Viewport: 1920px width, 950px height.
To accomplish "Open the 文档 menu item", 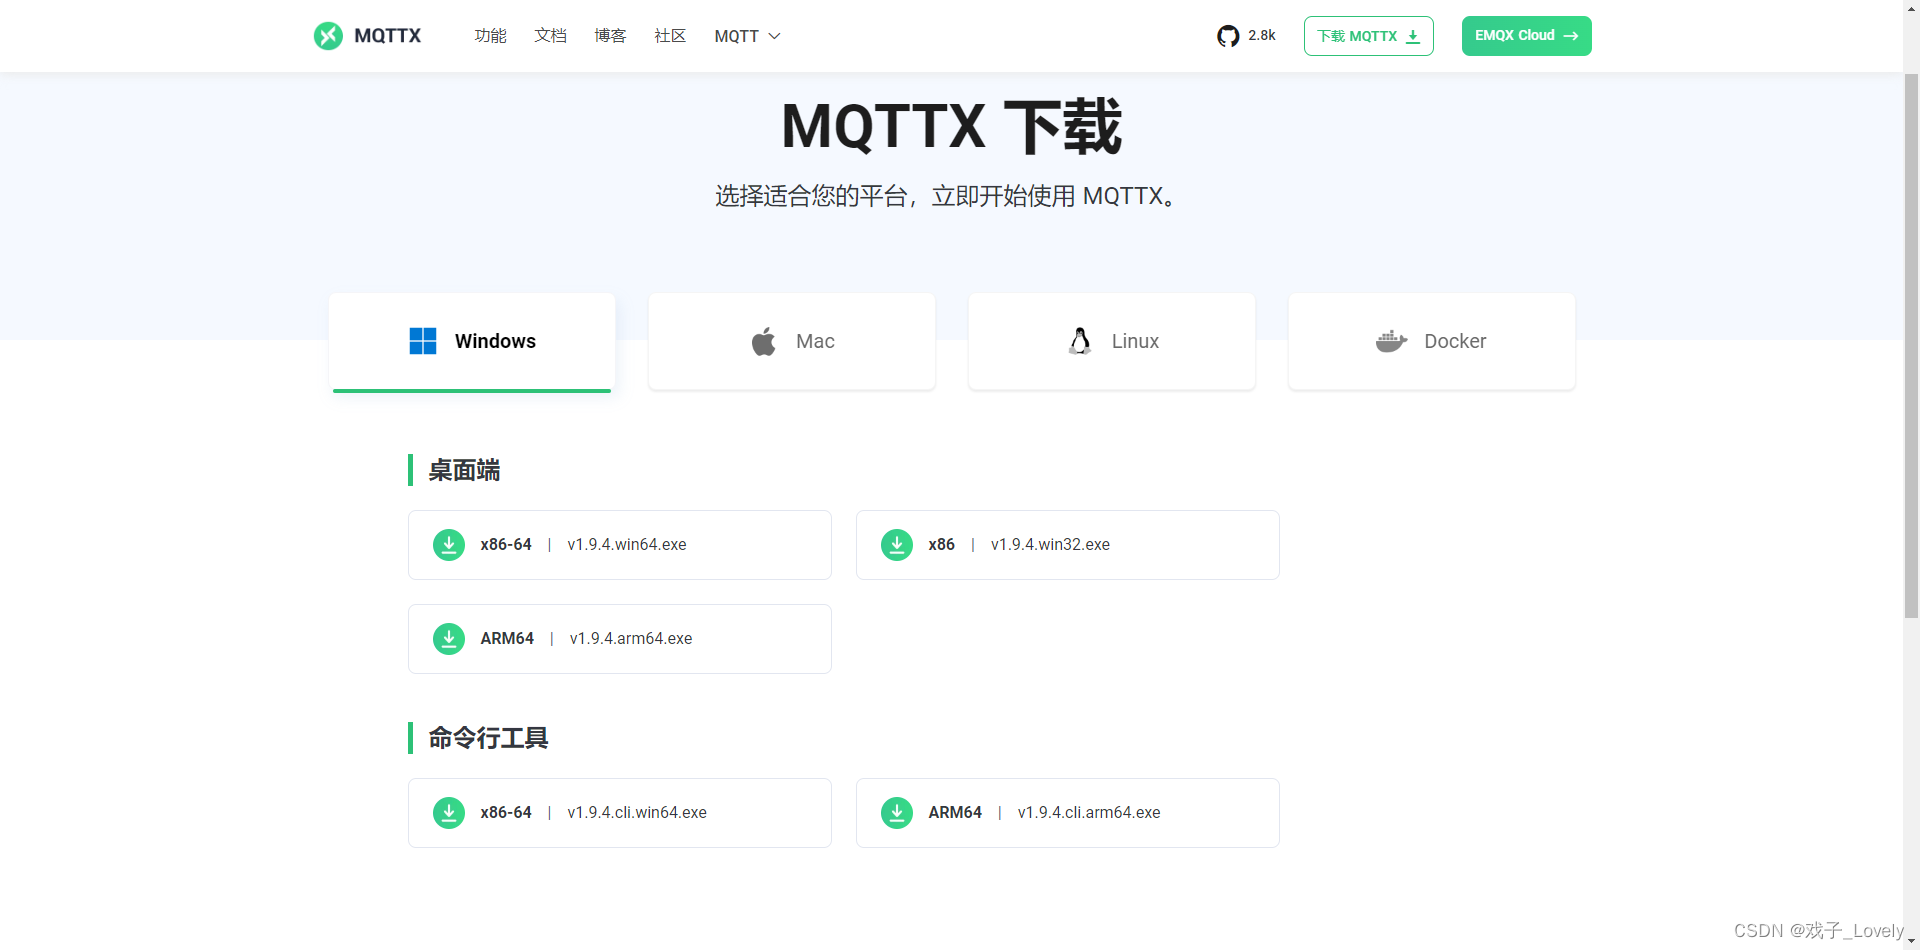I will 550,35.
